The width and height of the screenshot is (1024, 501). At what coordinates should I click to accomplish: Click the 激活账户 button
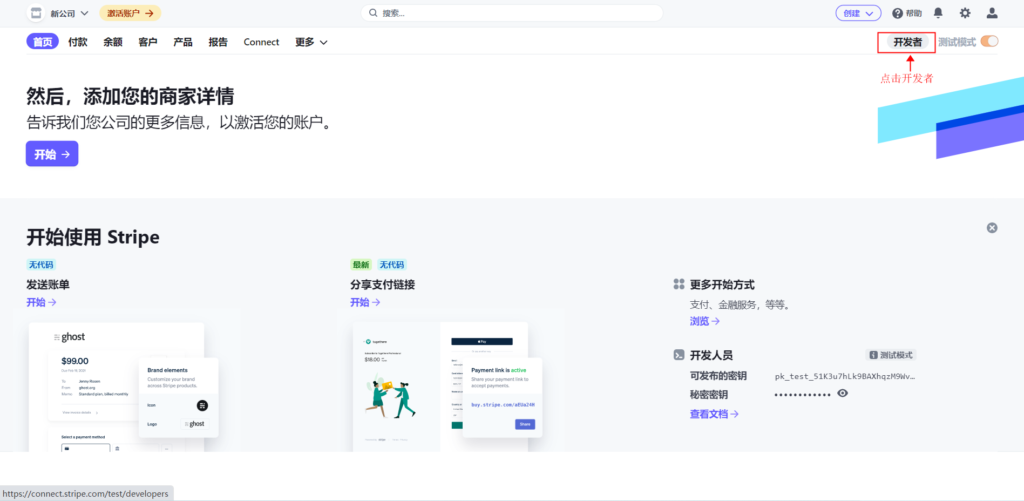130,13
